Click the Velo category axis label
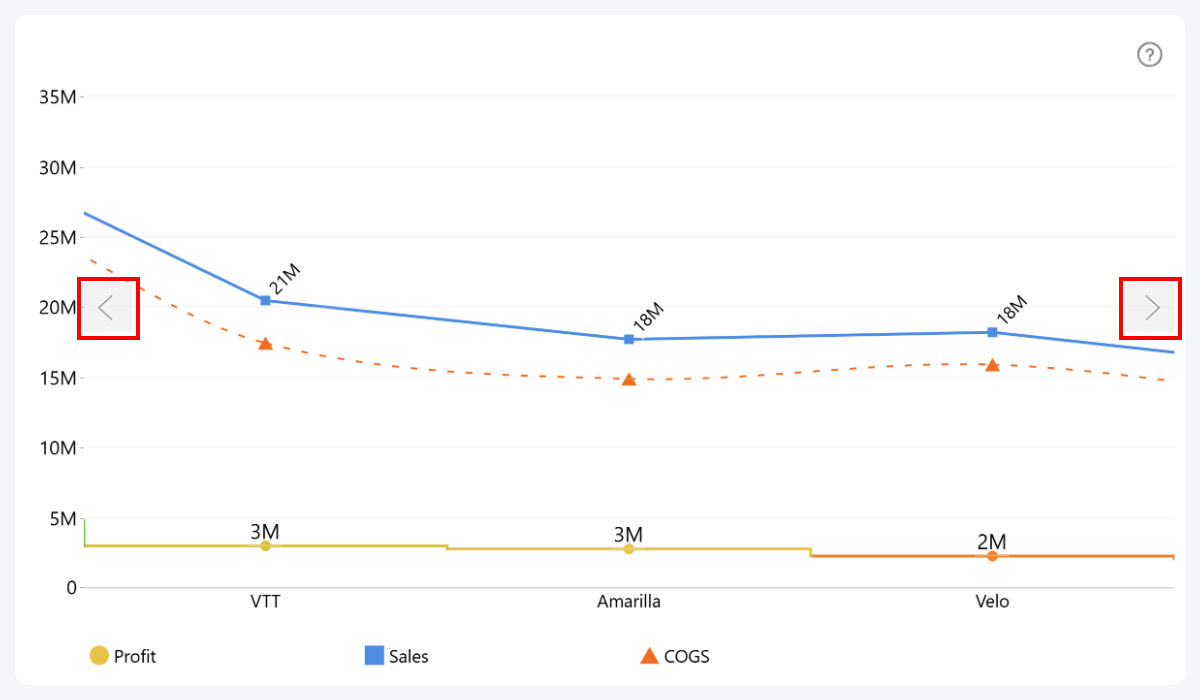 tap(992, 602)
